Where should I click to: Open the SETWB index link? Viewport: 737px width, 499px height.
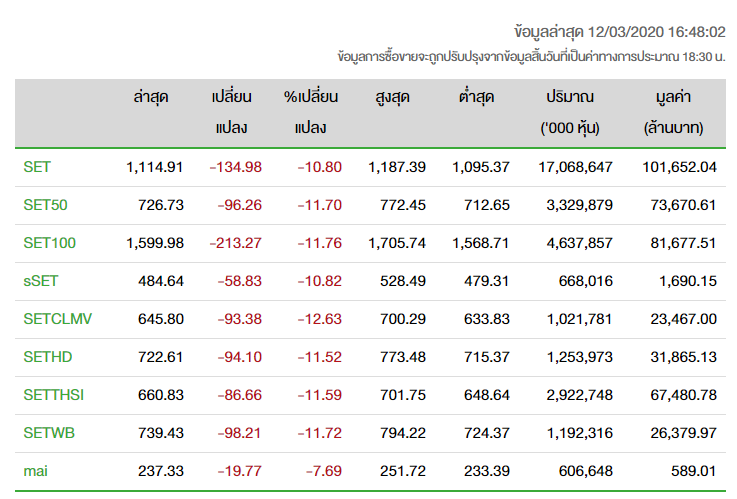coord(49,433)
